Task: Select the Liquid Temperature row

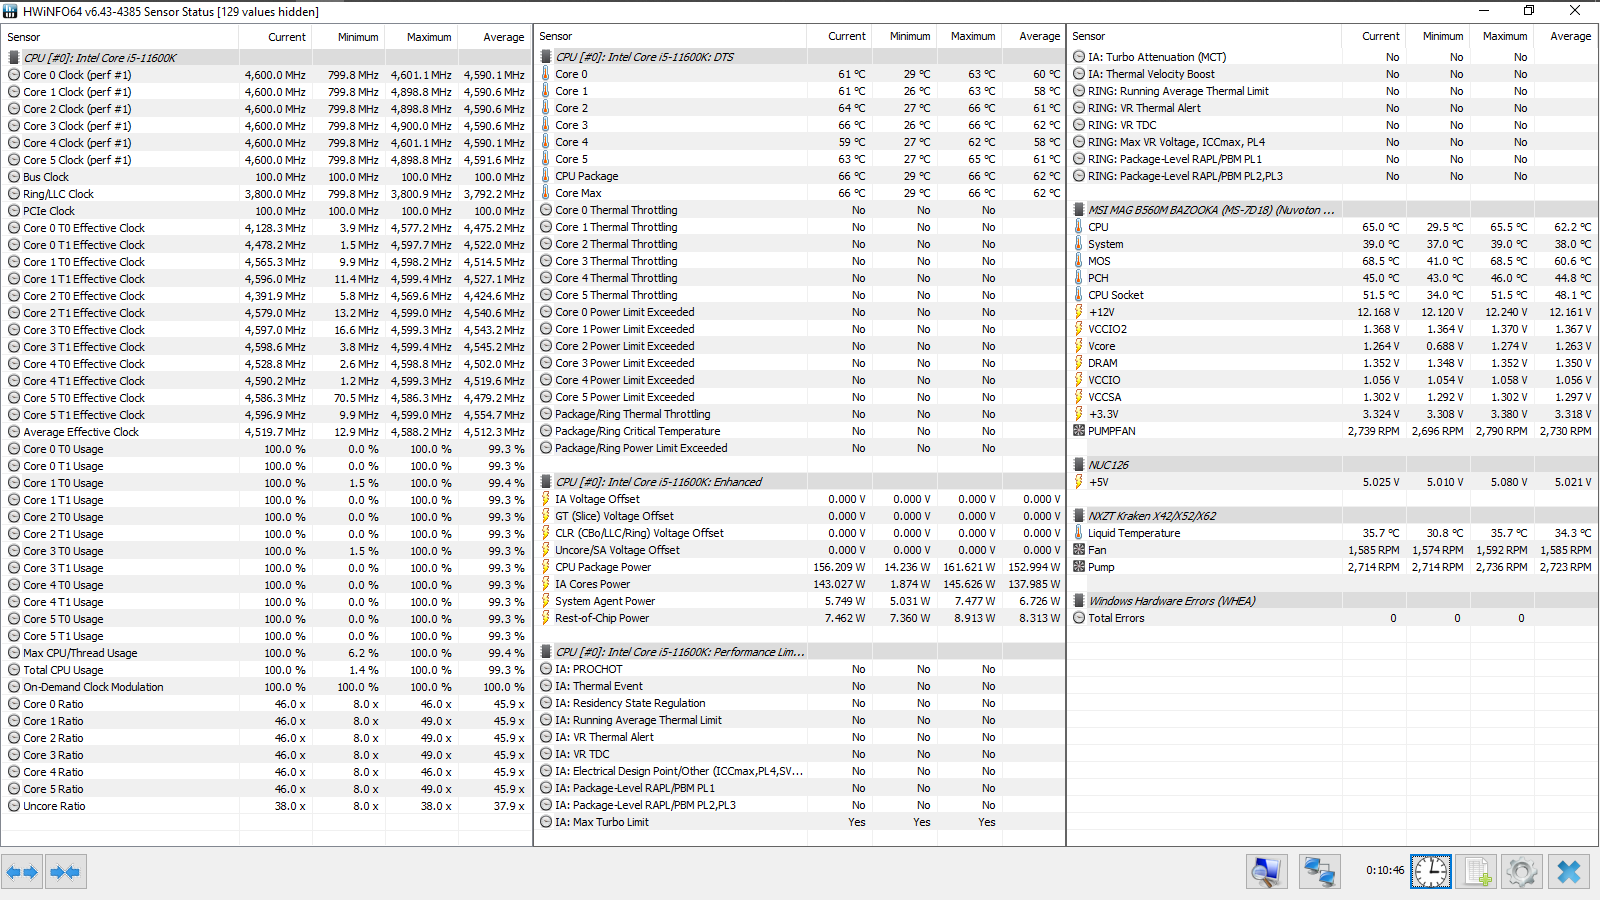Action: (x=1333, y=533)
